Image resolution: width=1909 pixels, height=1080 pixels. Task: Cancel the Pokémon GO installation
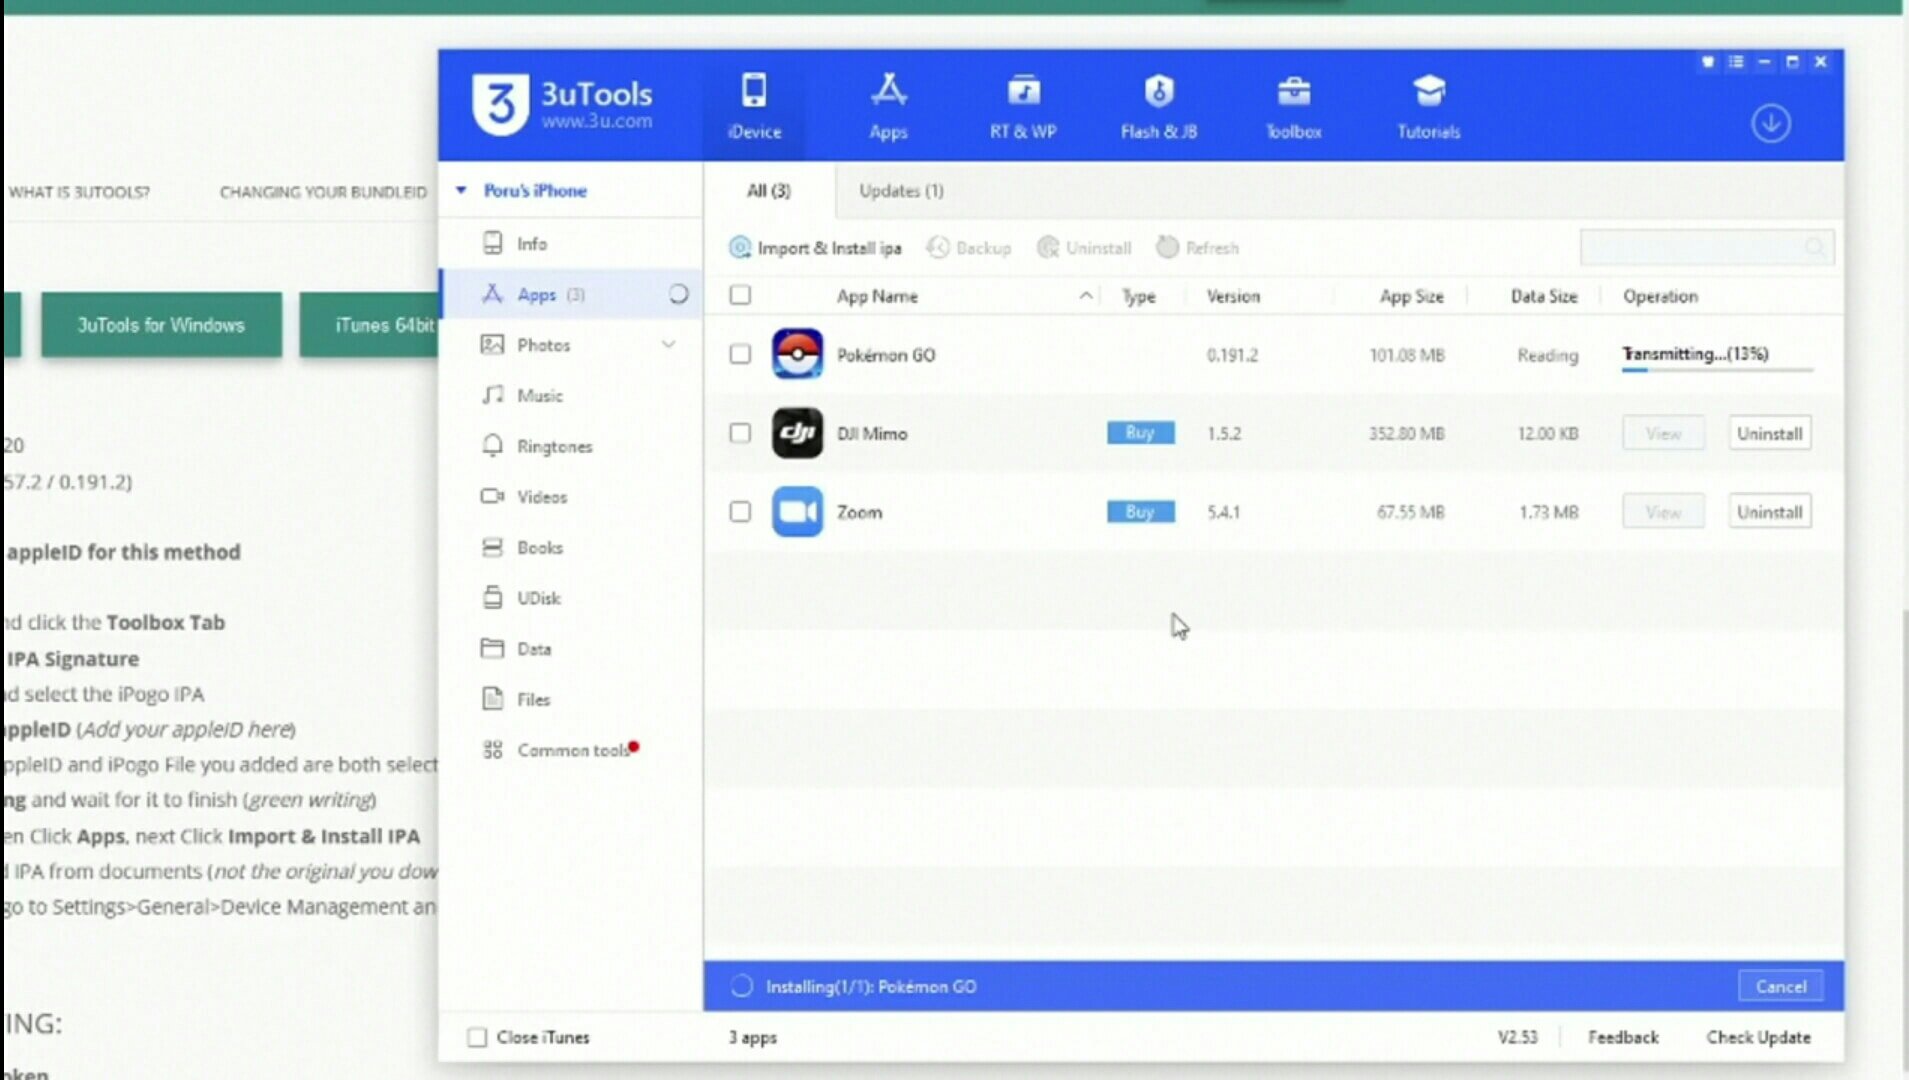click(1781, 986)
